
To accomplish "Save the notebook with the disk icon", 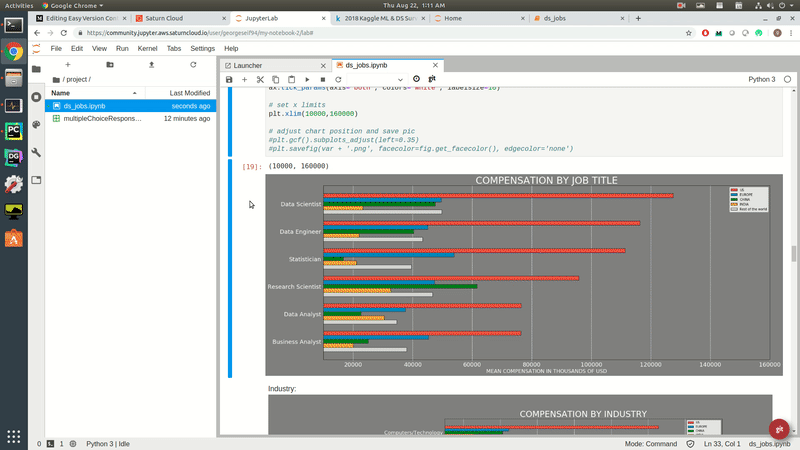I will click(x=229, y=80).
